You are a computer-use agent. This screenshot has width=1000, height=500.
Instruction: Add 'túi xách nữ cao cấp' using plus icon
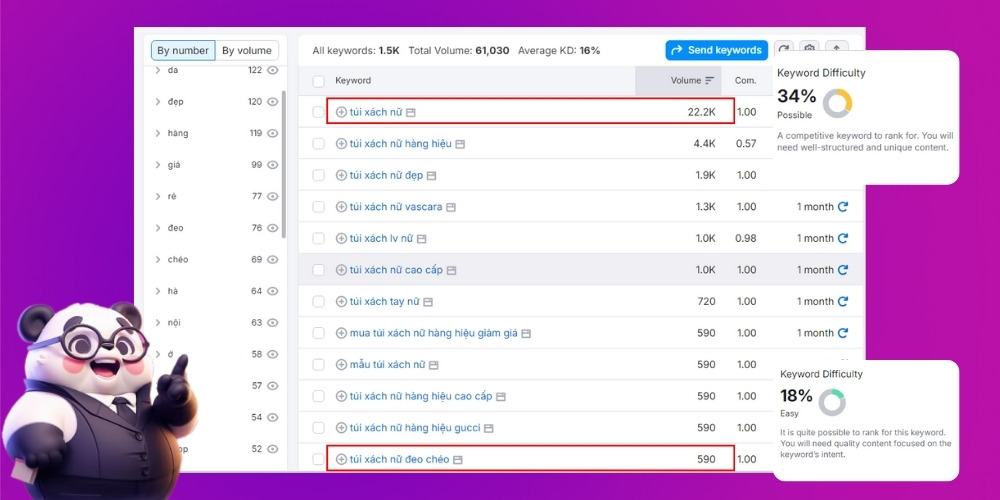(341, 270)
